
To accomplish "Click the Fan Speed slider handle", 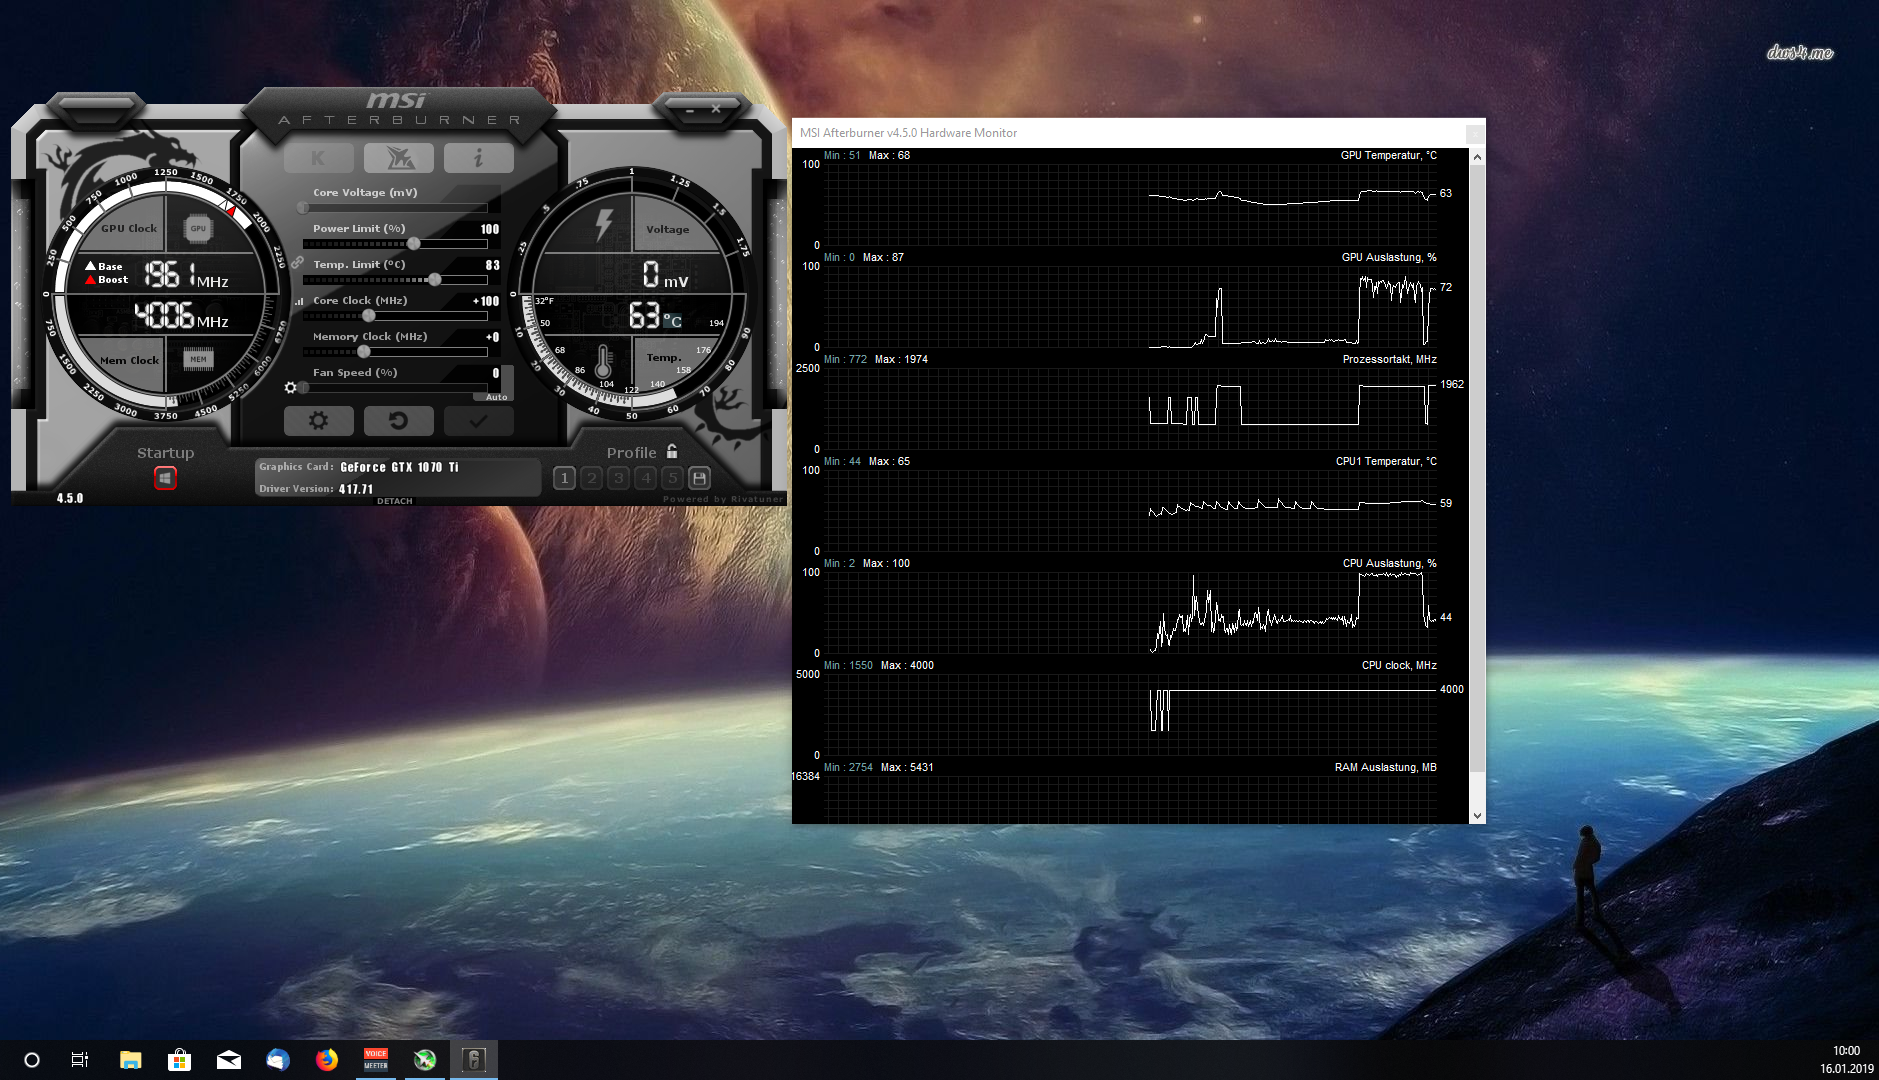I will [x=304, y=388].
